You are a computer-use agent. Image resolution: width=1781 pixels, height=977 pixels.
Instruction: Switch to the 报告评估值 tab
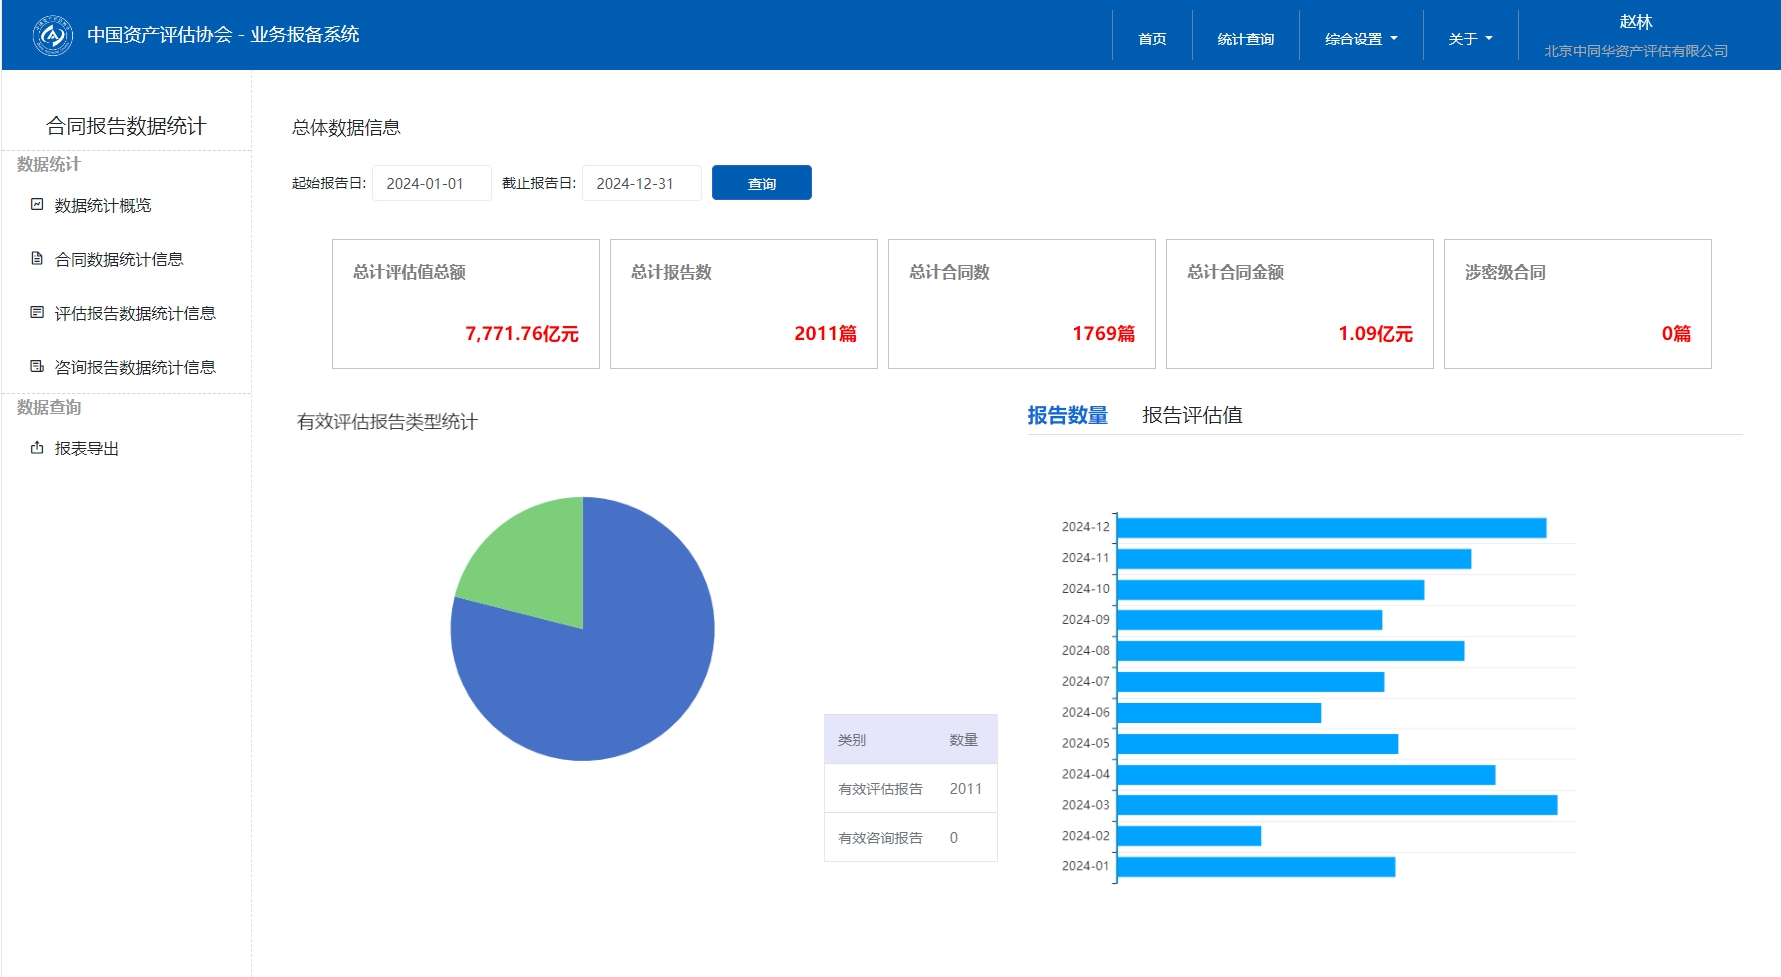1192,415
